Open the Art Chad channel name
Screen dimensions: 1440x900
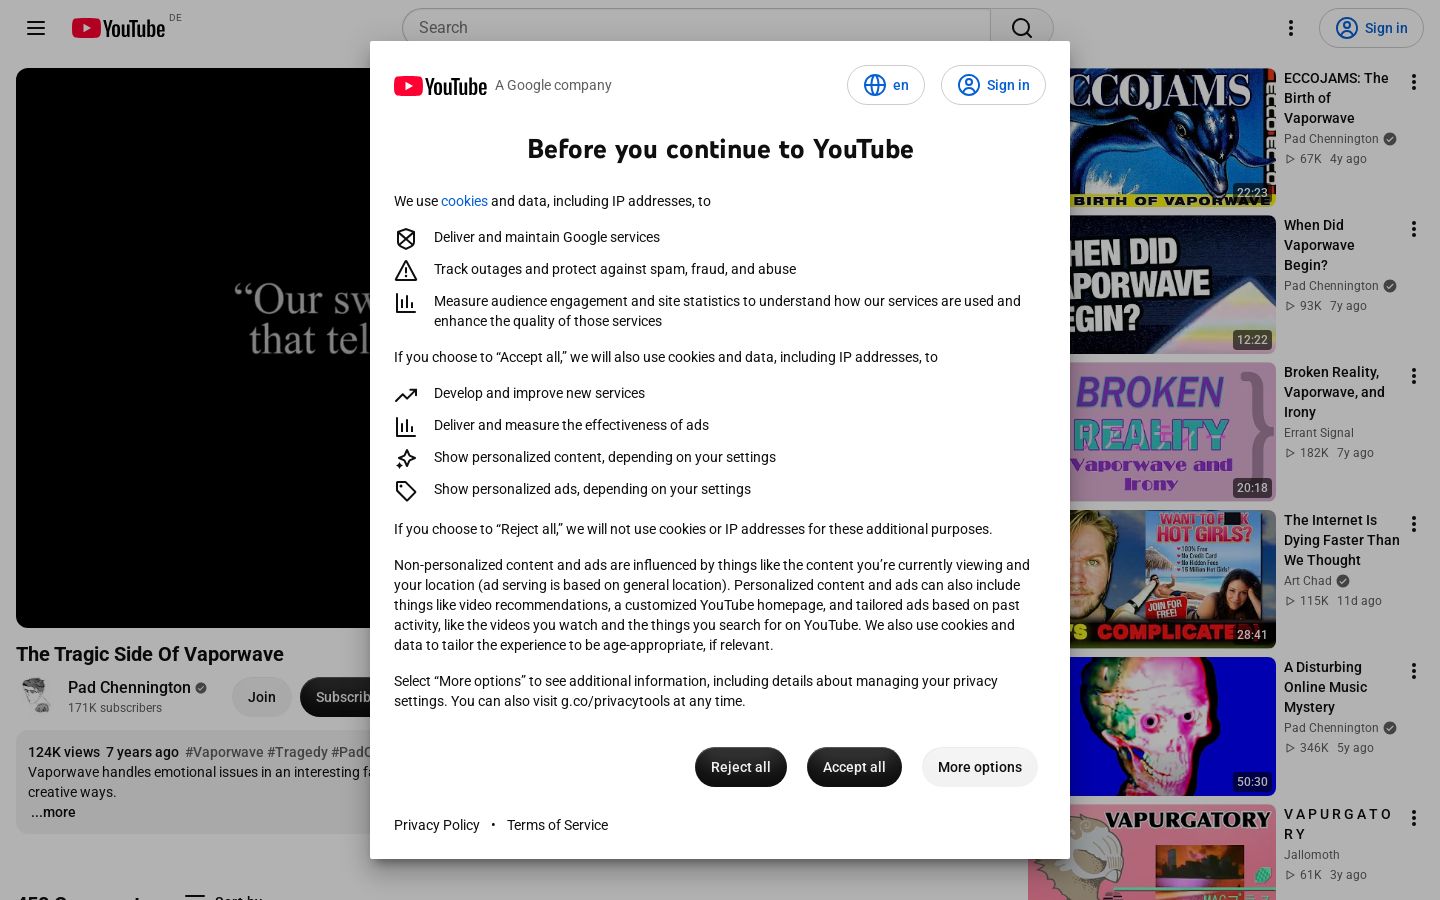click(x=1308, y=581)
